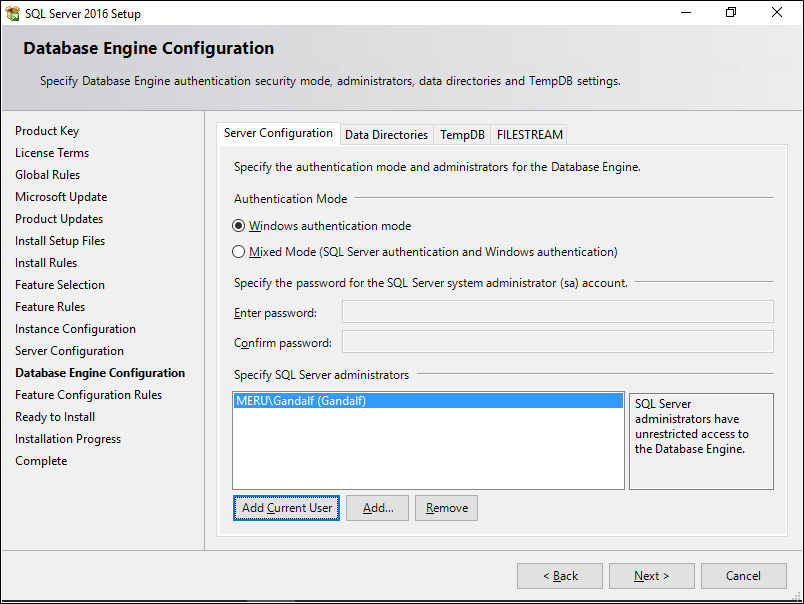The height and width of the screenshot is (604, 804).
Task: Click Next to continue setup
Action: [651, 576]
